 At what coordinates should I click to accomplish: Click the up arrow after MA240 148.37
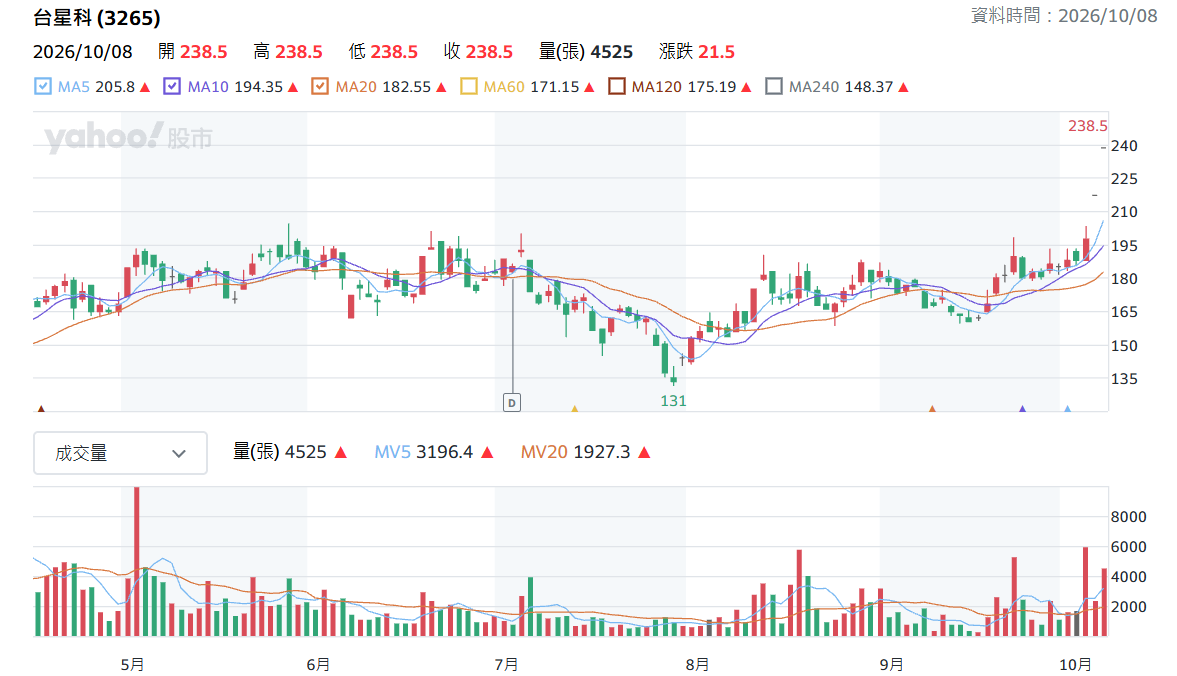903,88
